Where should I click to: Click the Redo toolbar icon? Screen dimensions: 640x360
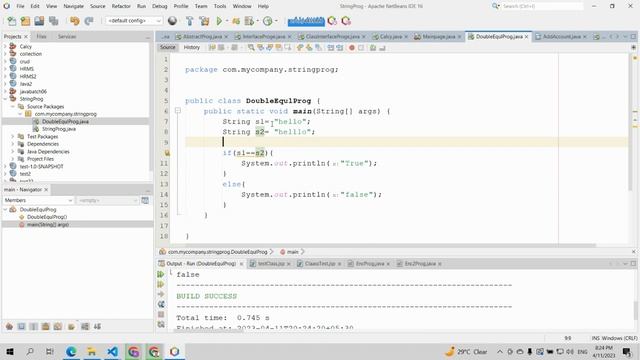[x=89, y=21]
